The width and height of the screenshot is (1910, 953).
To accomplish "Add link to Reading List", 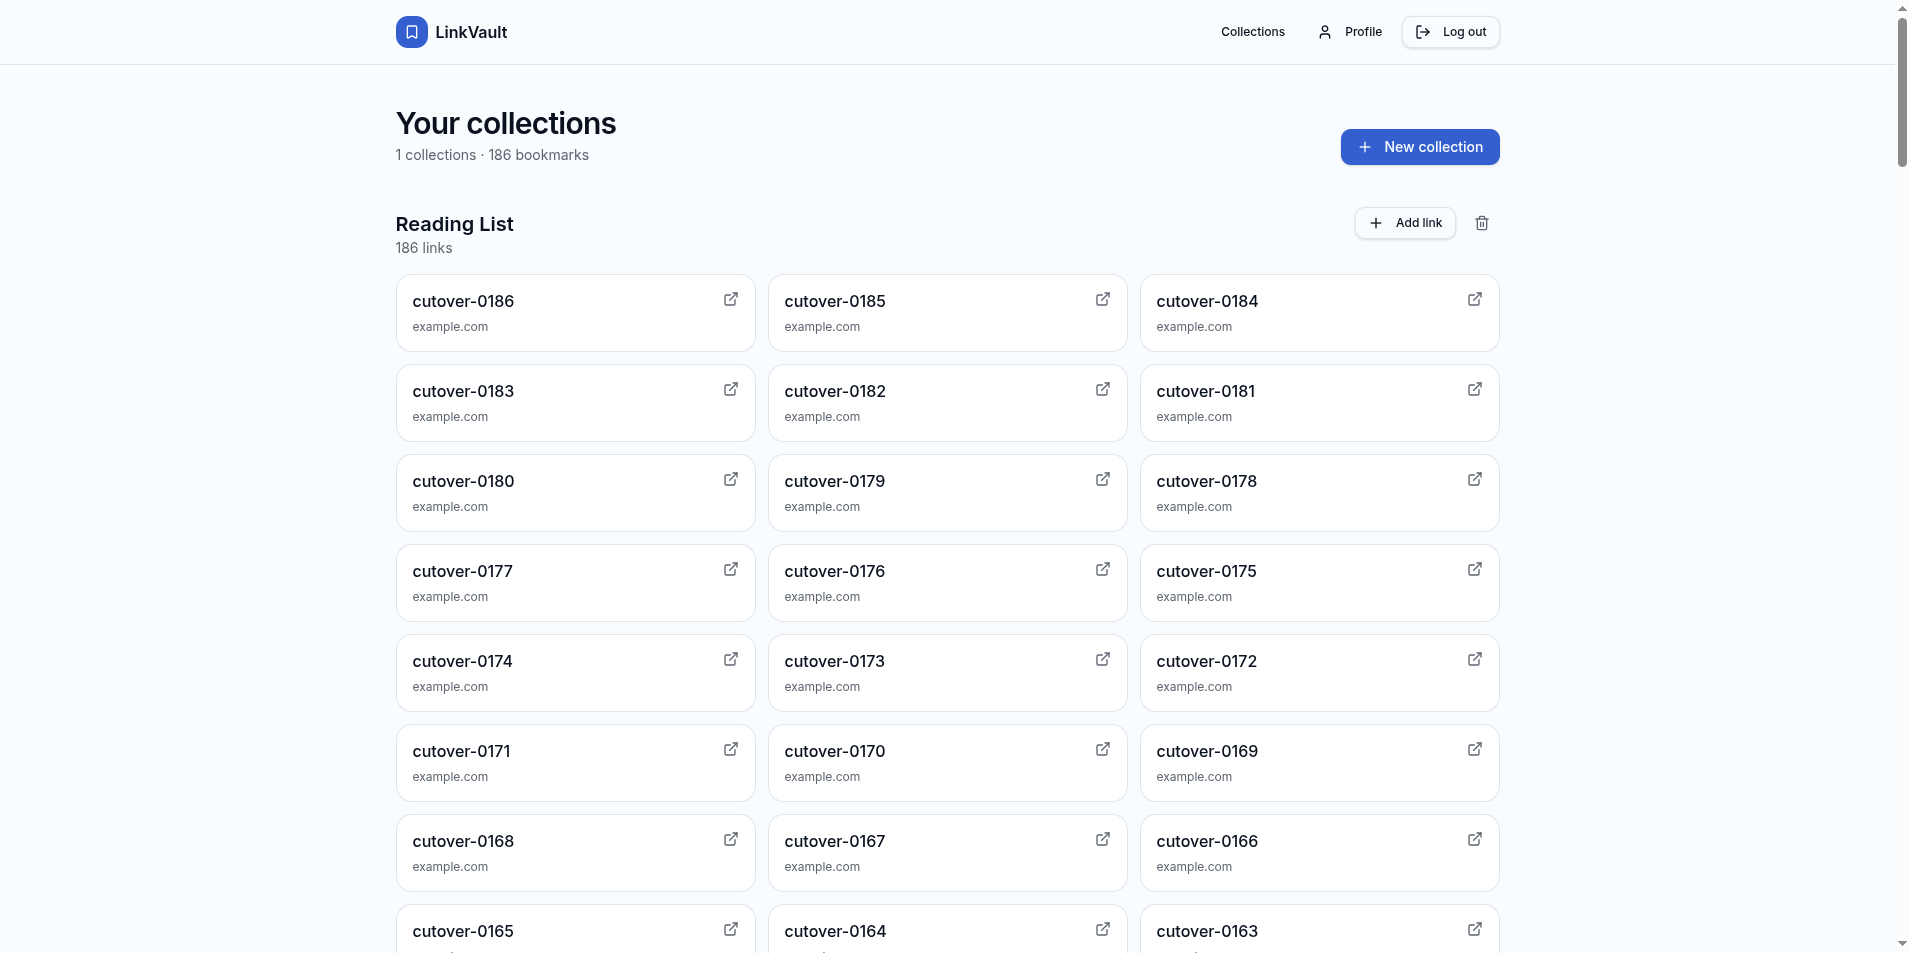I will pos(1405,223).
